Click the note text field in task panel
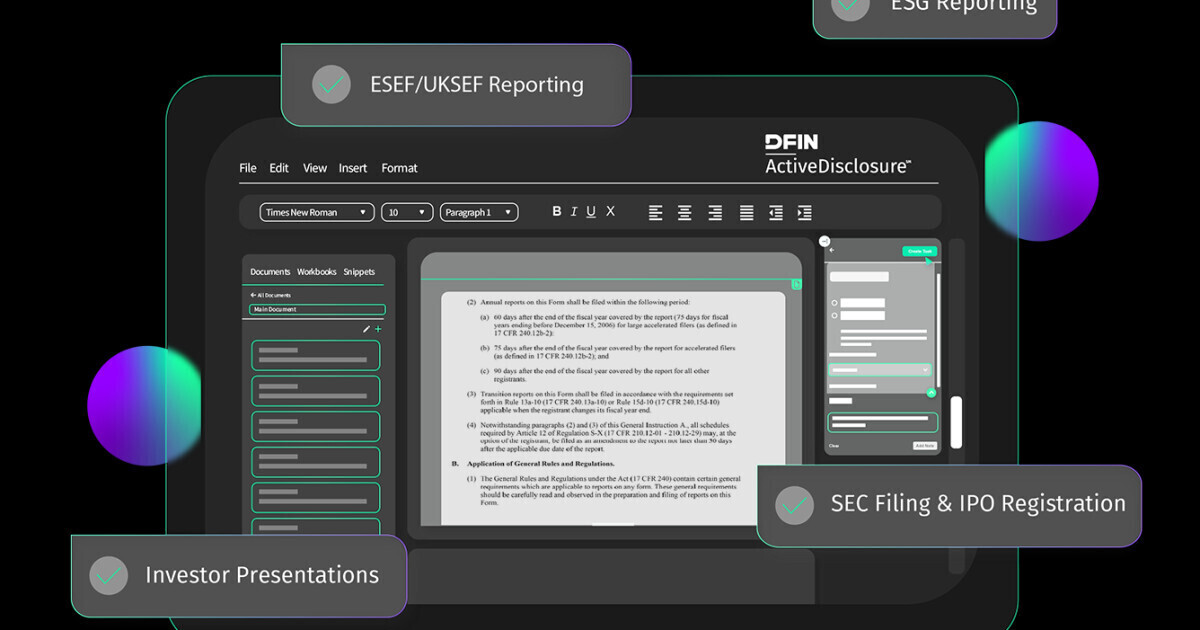The width and height of the screenshot is (1200, 630). pos(882,422)
